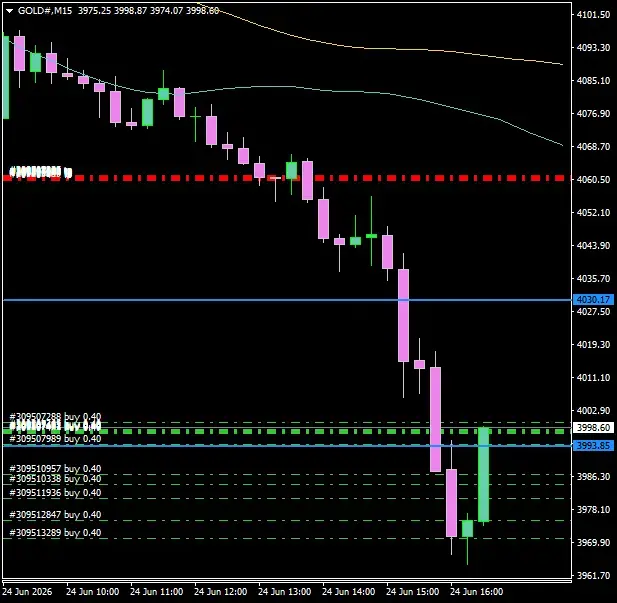Open the chart menu triangle beside GOLD#,M15
The width and height of the screenshot is (617, 603).
click(10, 11)
